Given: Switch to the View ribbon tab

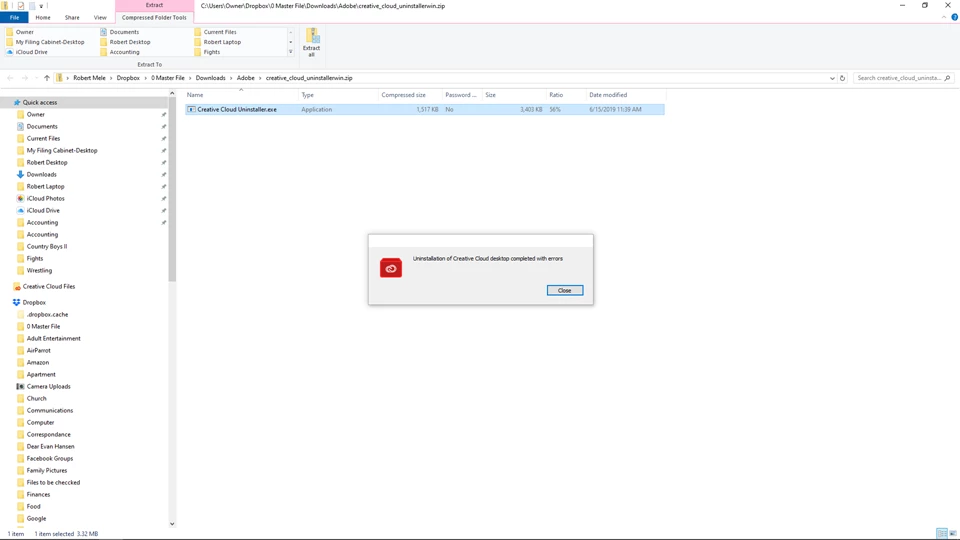Looking at the screenshot, I should pyautogui.click(x=100, y=18).
